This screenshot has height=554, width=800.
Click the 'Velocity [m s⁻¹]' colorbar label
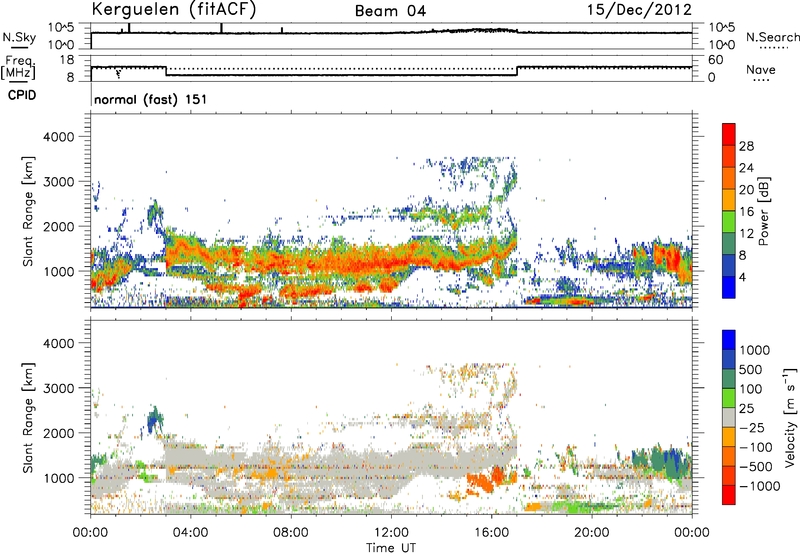click(x=790, y=417)
